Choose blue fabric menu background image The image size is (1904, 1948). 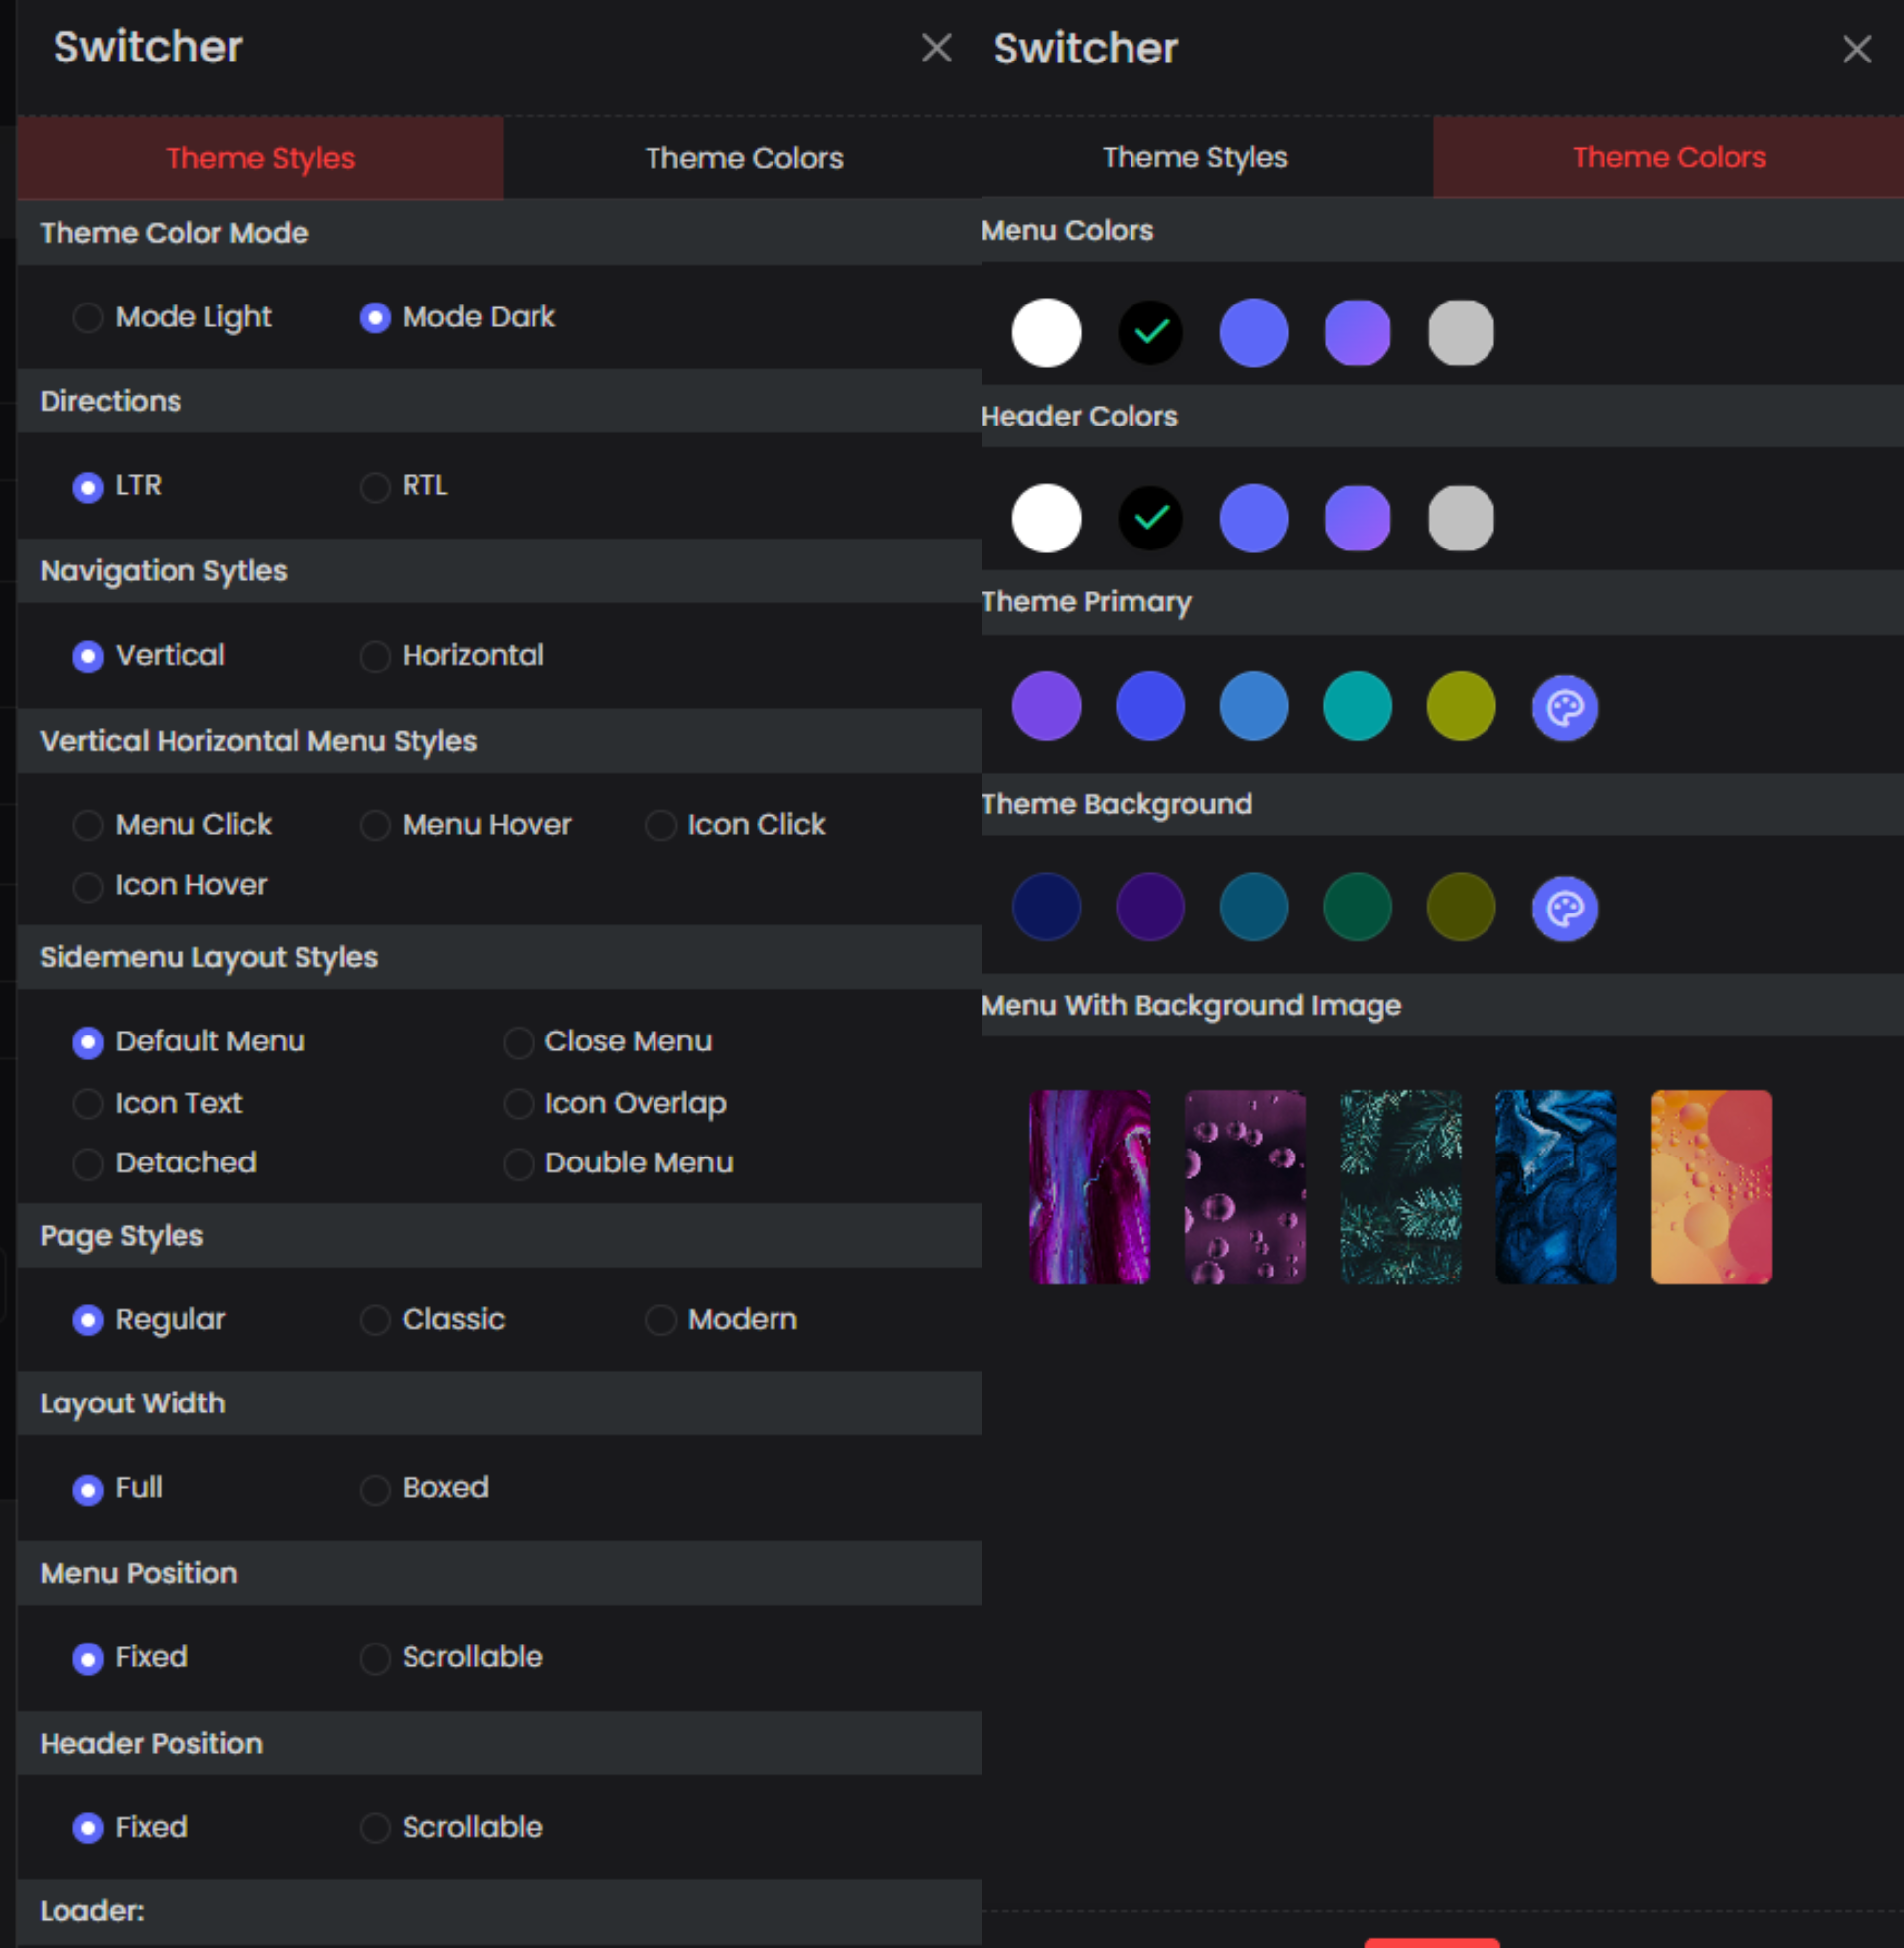[1555, 1186]
